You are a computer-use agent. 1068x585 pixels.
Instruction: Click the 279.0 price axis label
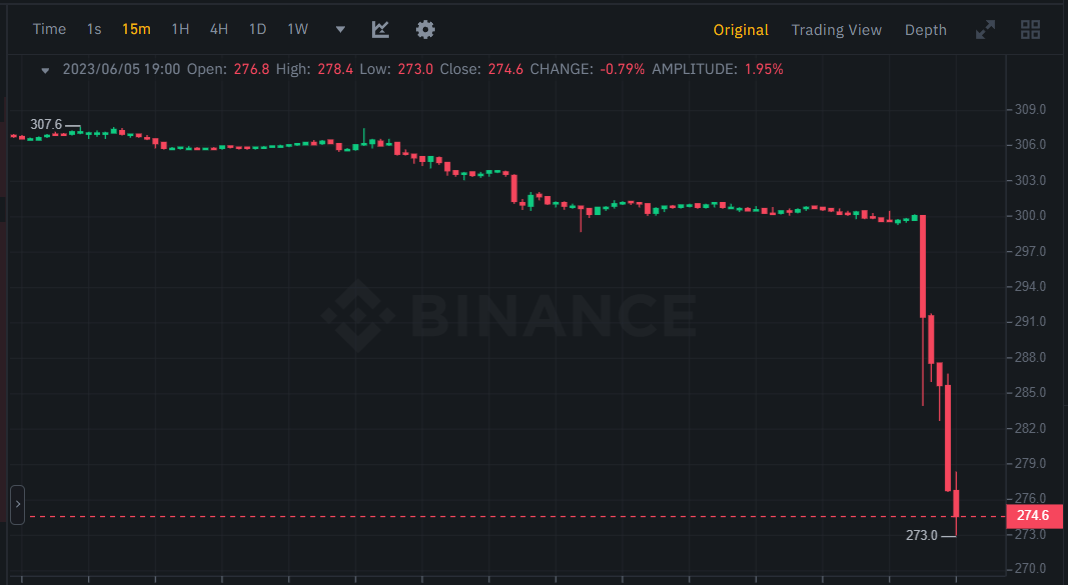pos(1030,464)
